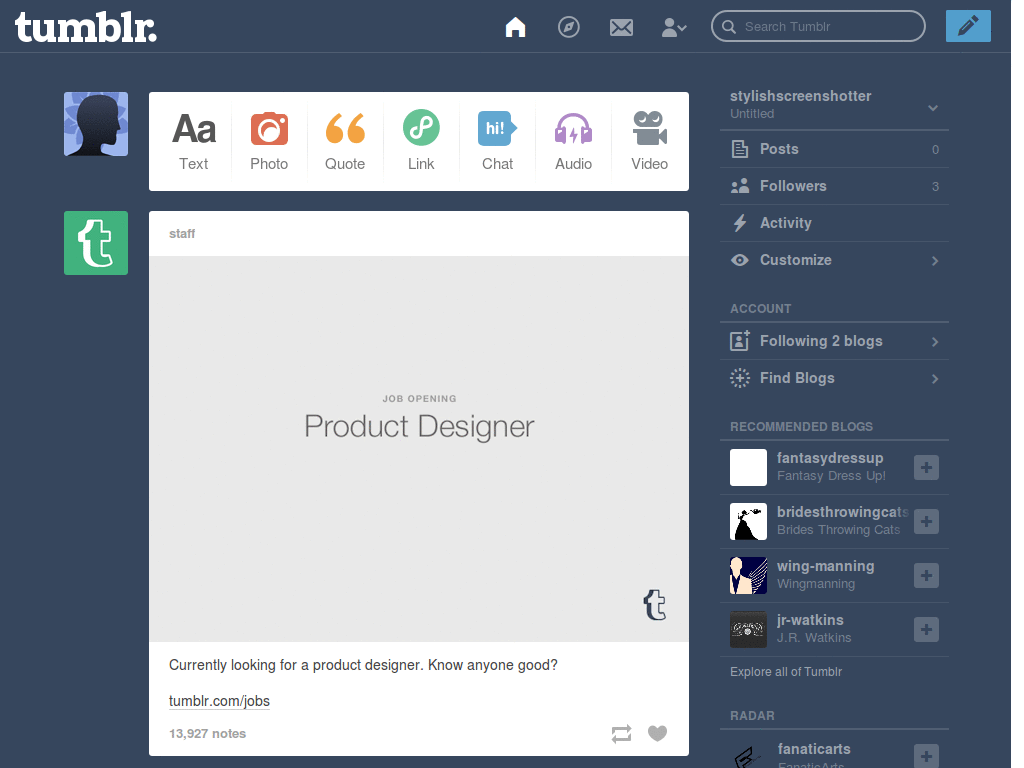1024x768 pixels.
Task: Click the post caption about product designer
Action: tap(363, 665)
